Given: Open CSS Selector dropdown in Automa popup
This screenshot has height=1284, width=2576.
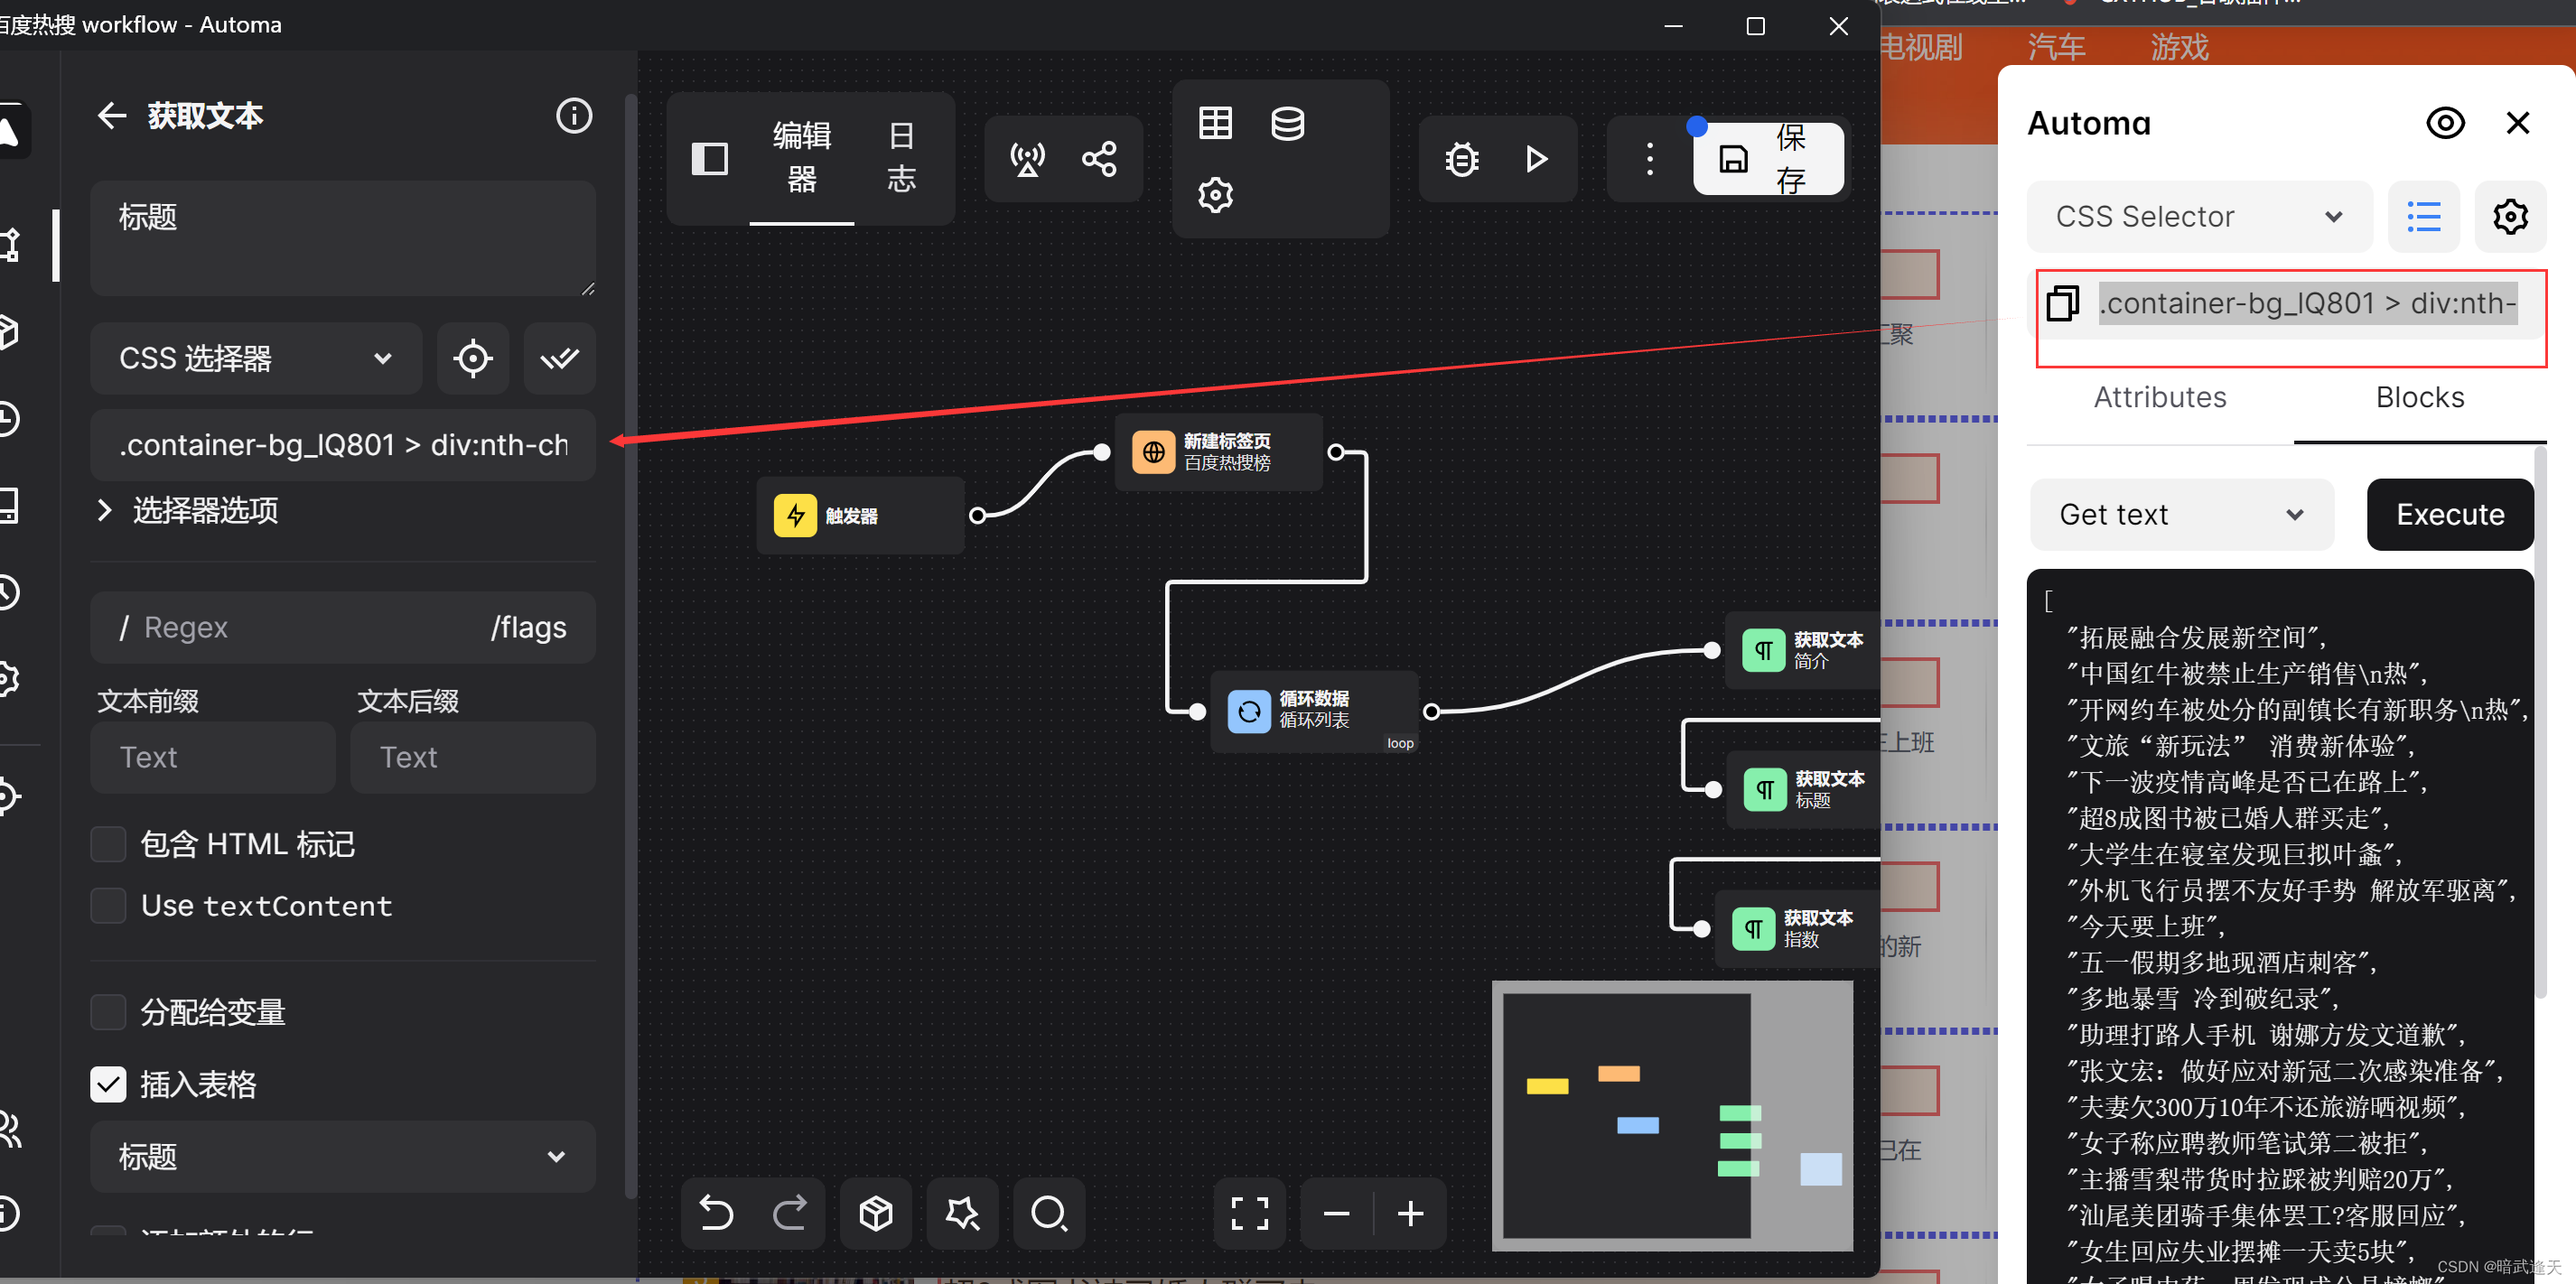Looking at the screenshot, I should 2199,216.
